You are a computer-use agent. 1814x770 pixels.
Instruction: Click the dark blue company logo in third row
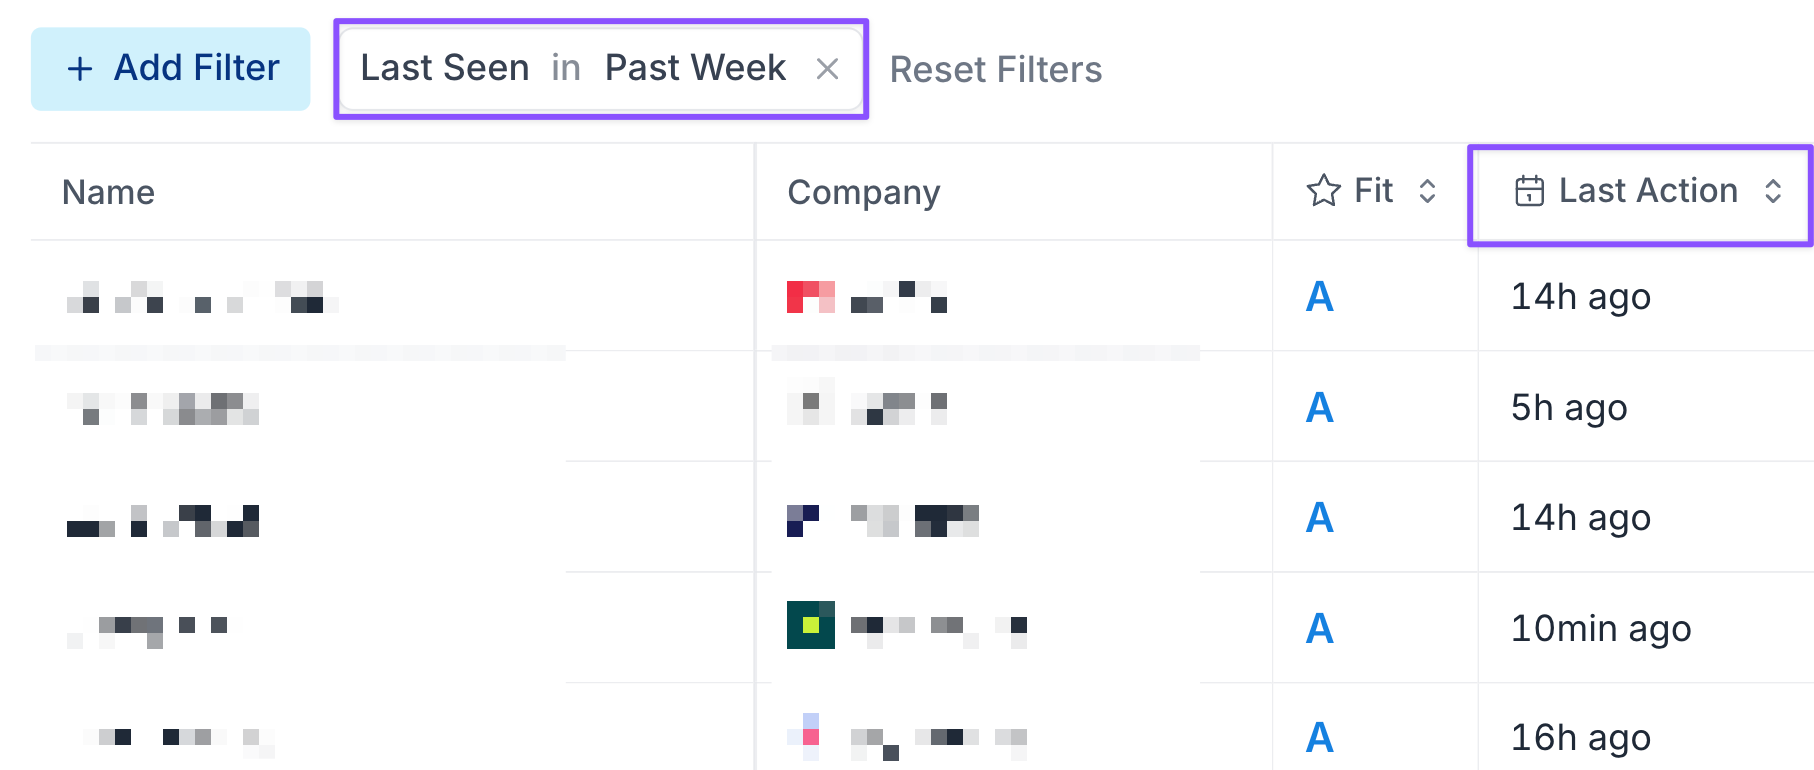802,520
